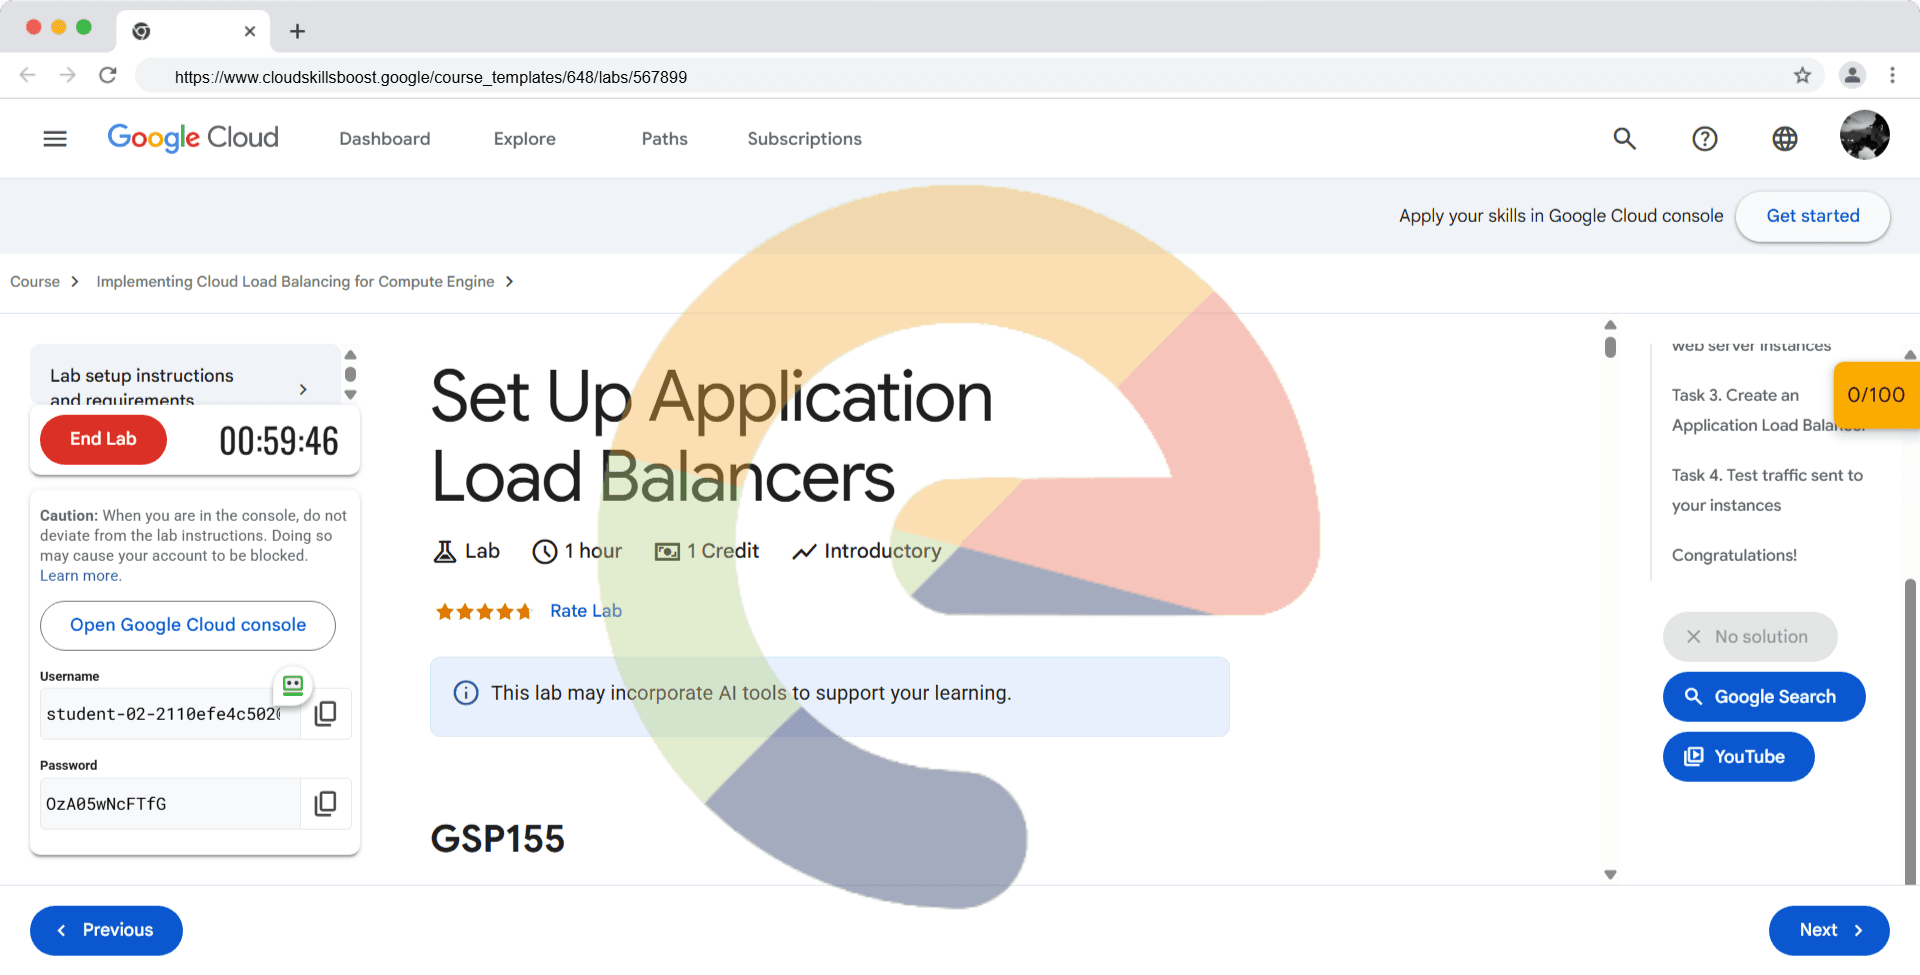Viewport: 1920px width, 975px height.
Task: Click the main content scrollbar up arrow
Action: 1610,325
